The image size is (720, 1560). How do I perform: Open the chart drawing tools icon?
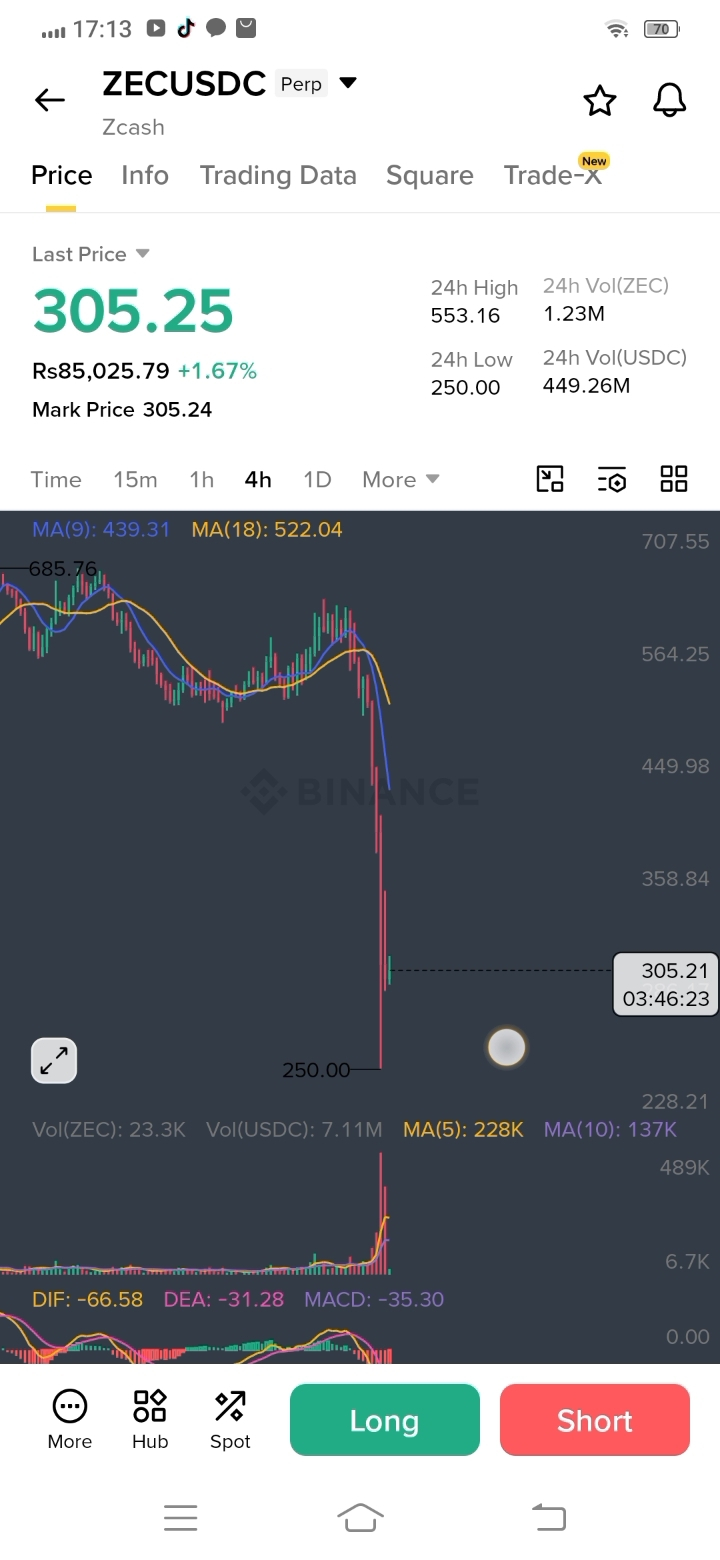point(550,479)
